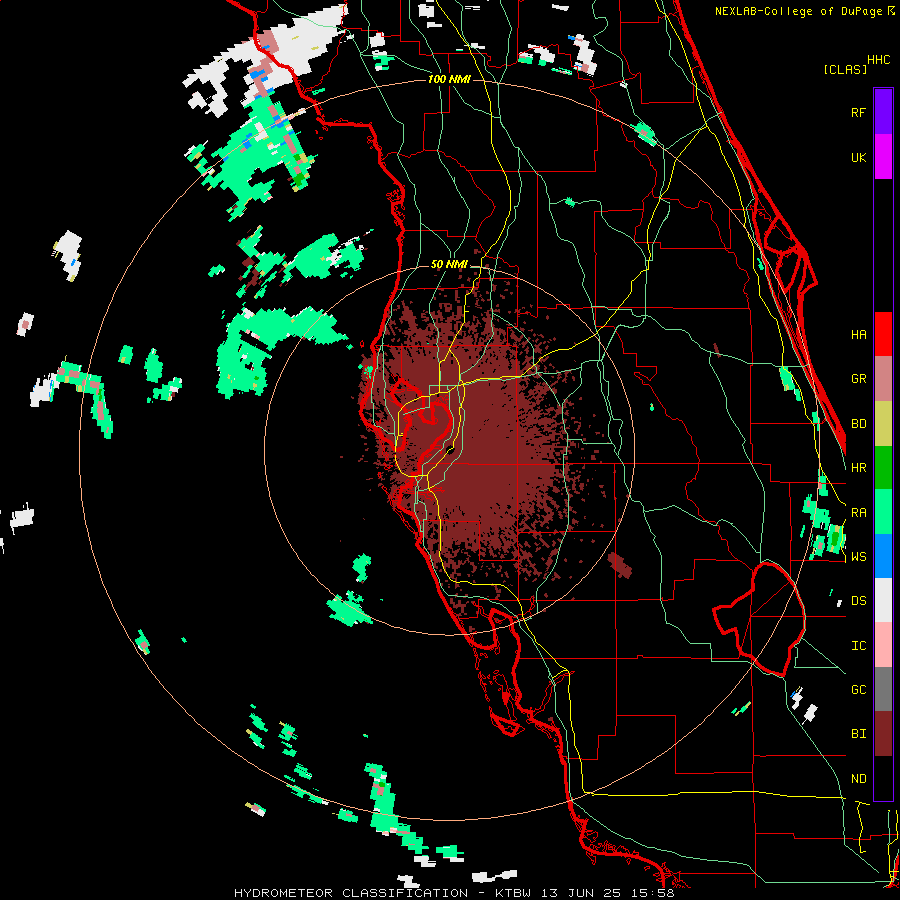Click the BD legend label text
Viewport: 900px width, 900px height.
(858, 424)
